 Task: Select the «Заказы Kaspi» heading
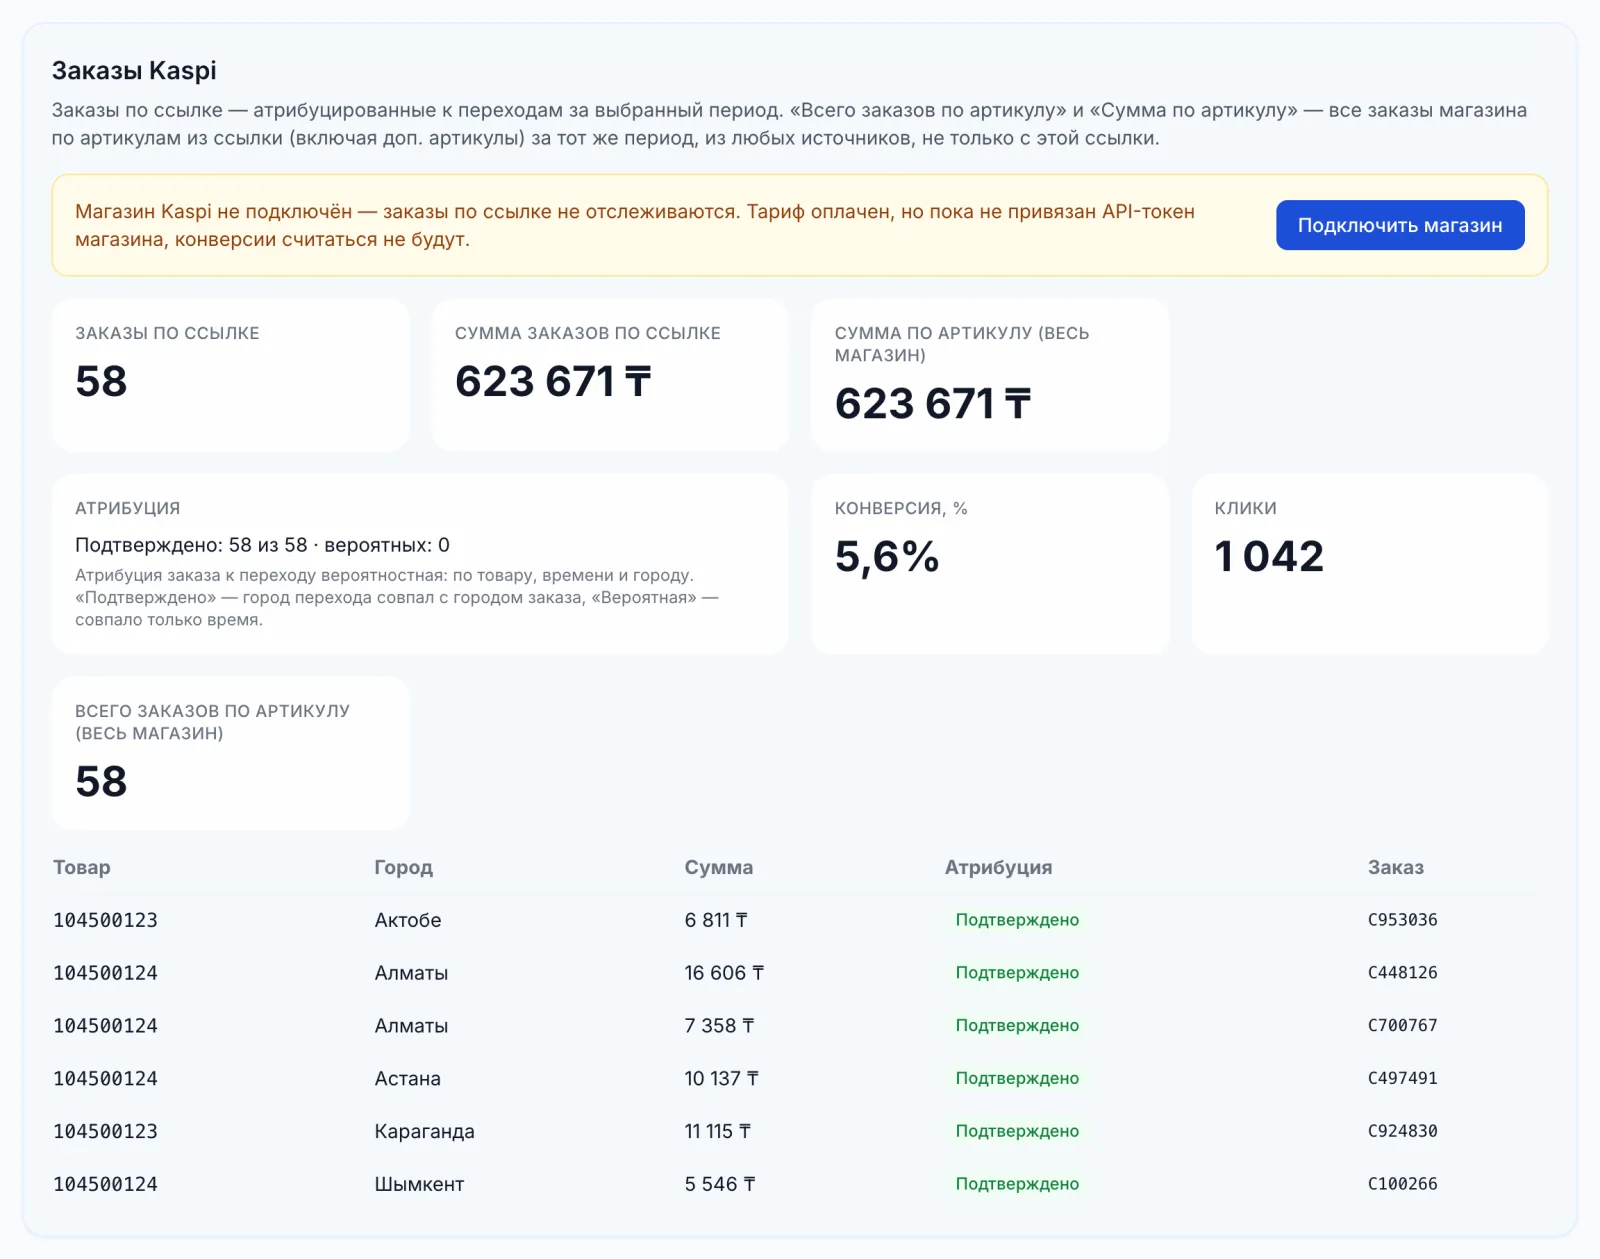coord(134,71)
